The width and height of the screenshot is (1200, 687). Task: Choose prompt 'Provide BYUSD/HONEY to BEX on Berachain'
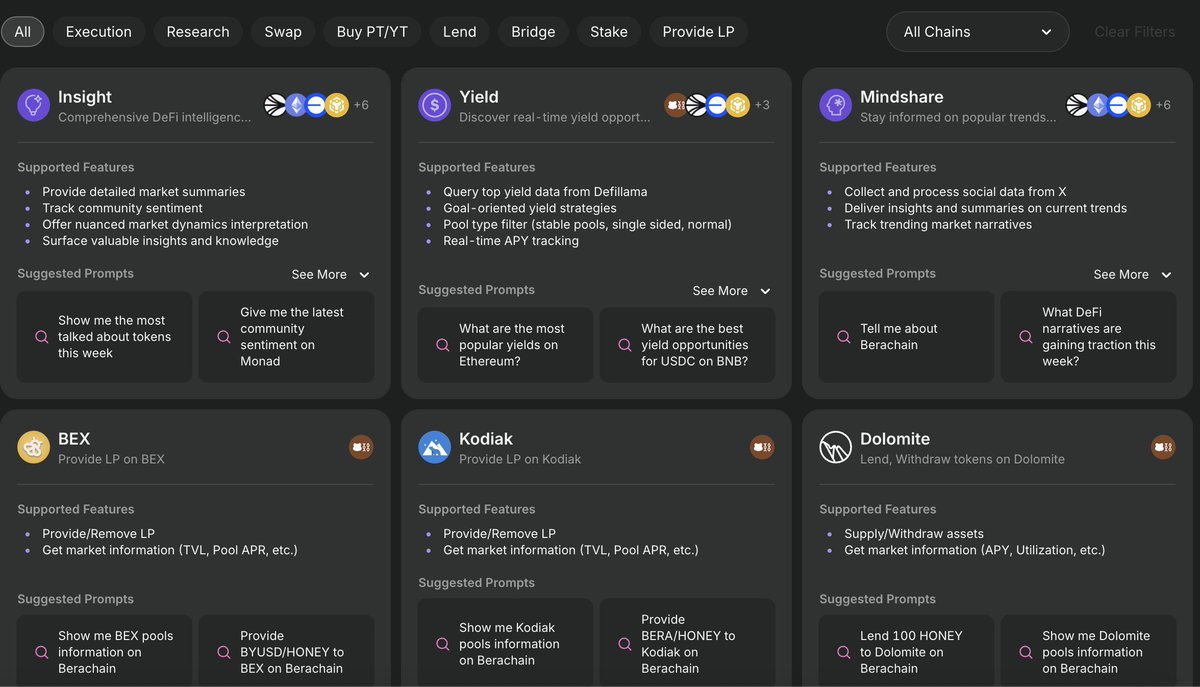tap(287, 651)
